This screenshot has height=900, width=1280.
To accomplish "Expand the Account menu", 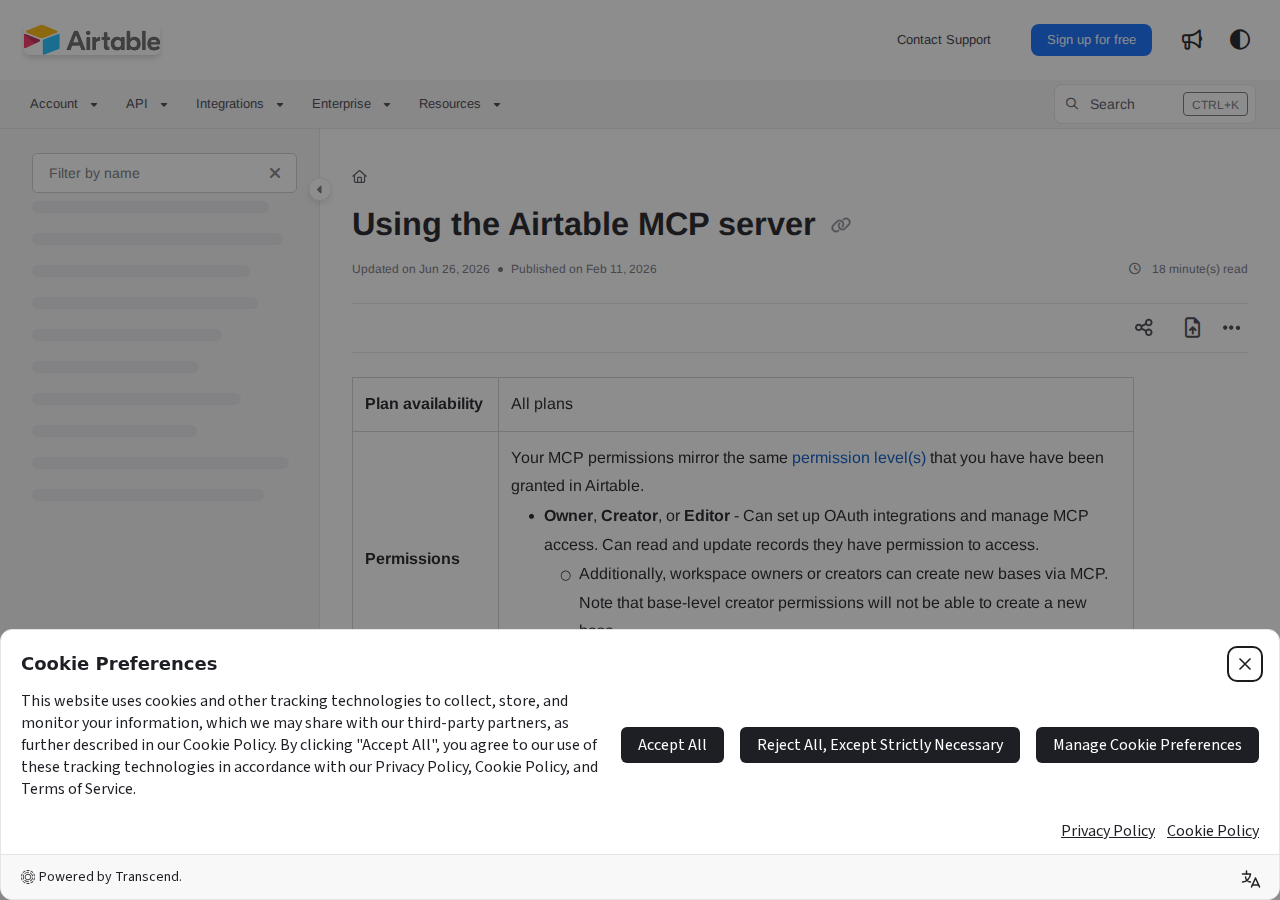I will coord(64,104).
